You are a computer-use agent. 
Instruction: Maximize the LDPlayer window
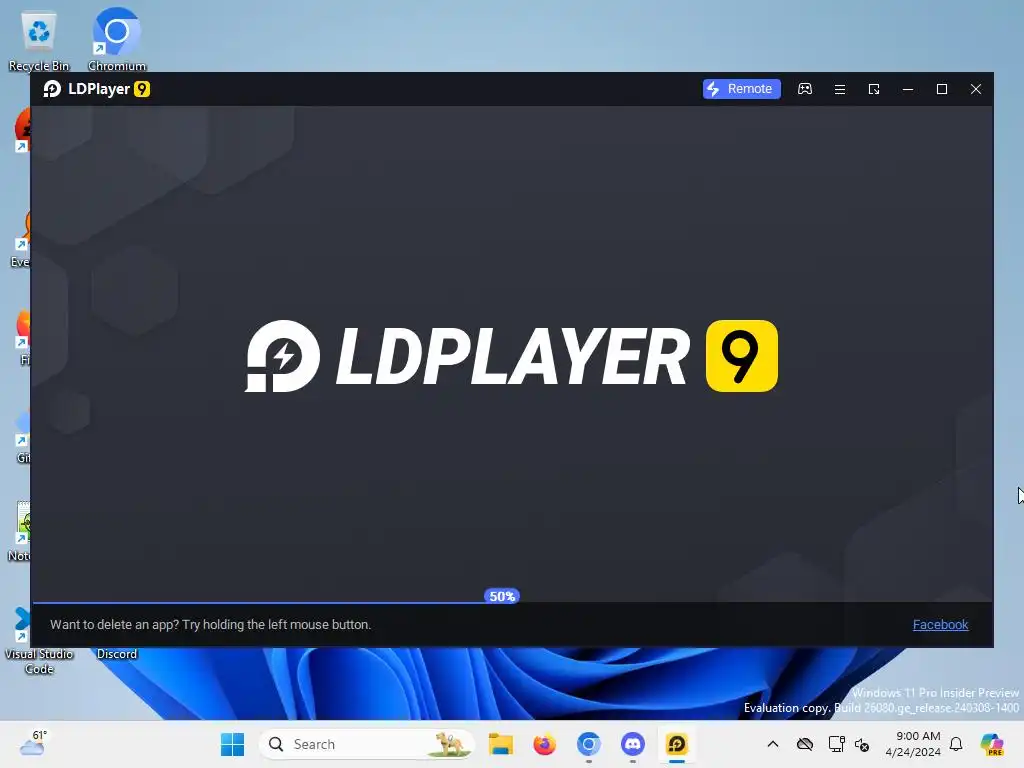click(942, 89)
